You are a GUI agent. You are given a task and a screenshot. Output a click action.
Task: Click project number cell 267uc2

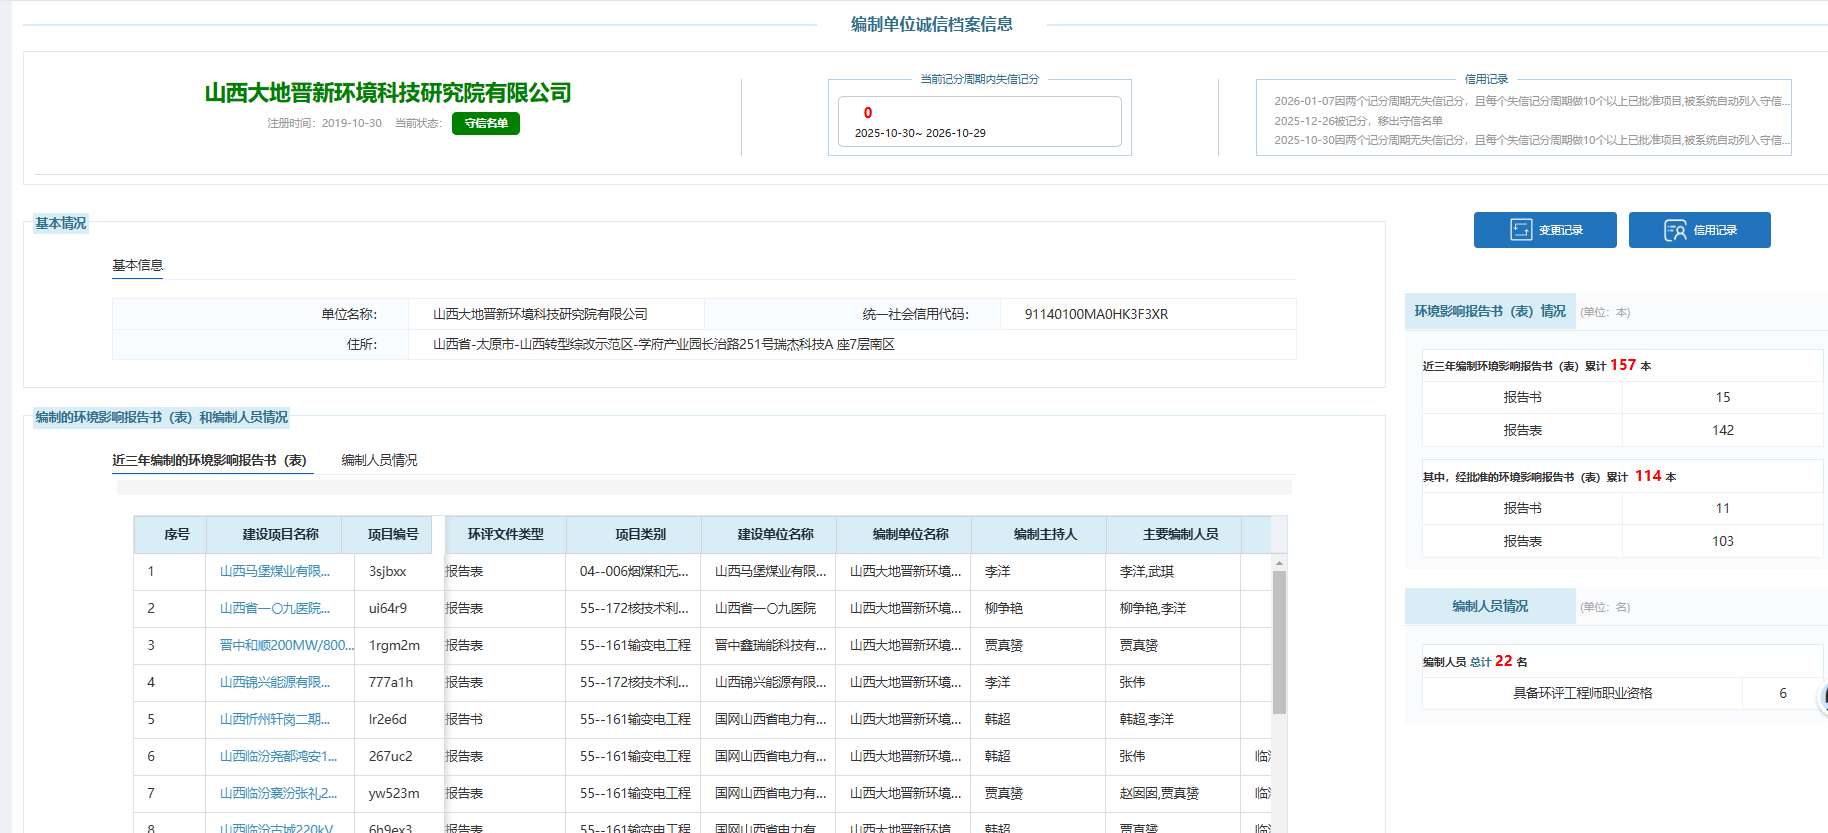click(x=391, y=756)
